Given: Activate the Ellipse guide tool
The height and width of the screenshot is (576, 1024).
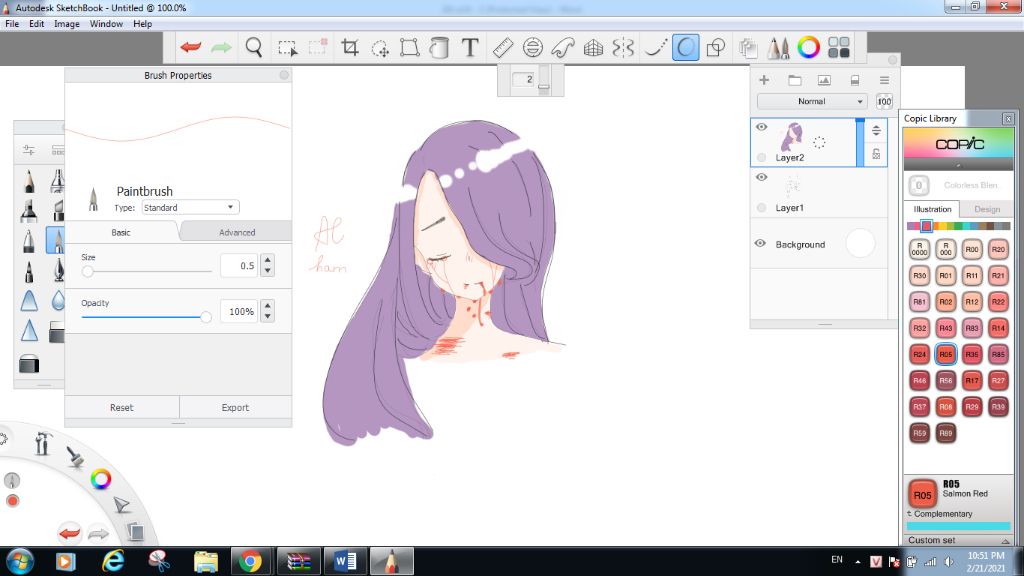Looking at the screenshot, I should 533,47.
